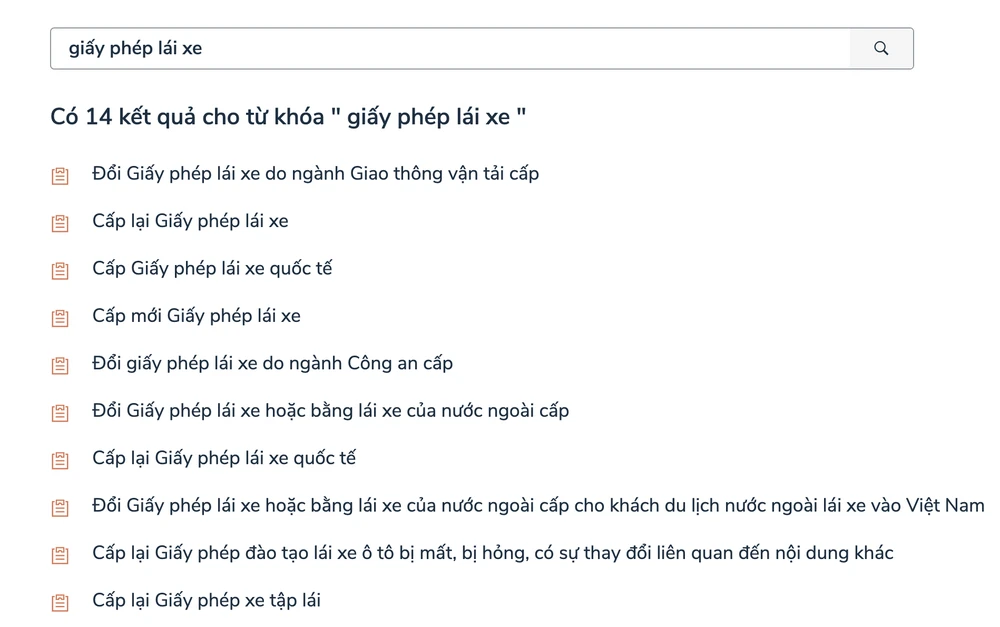Open the result about lost or damaged driver training licenses
This screenshot has width=1000, height=627.
493,552
